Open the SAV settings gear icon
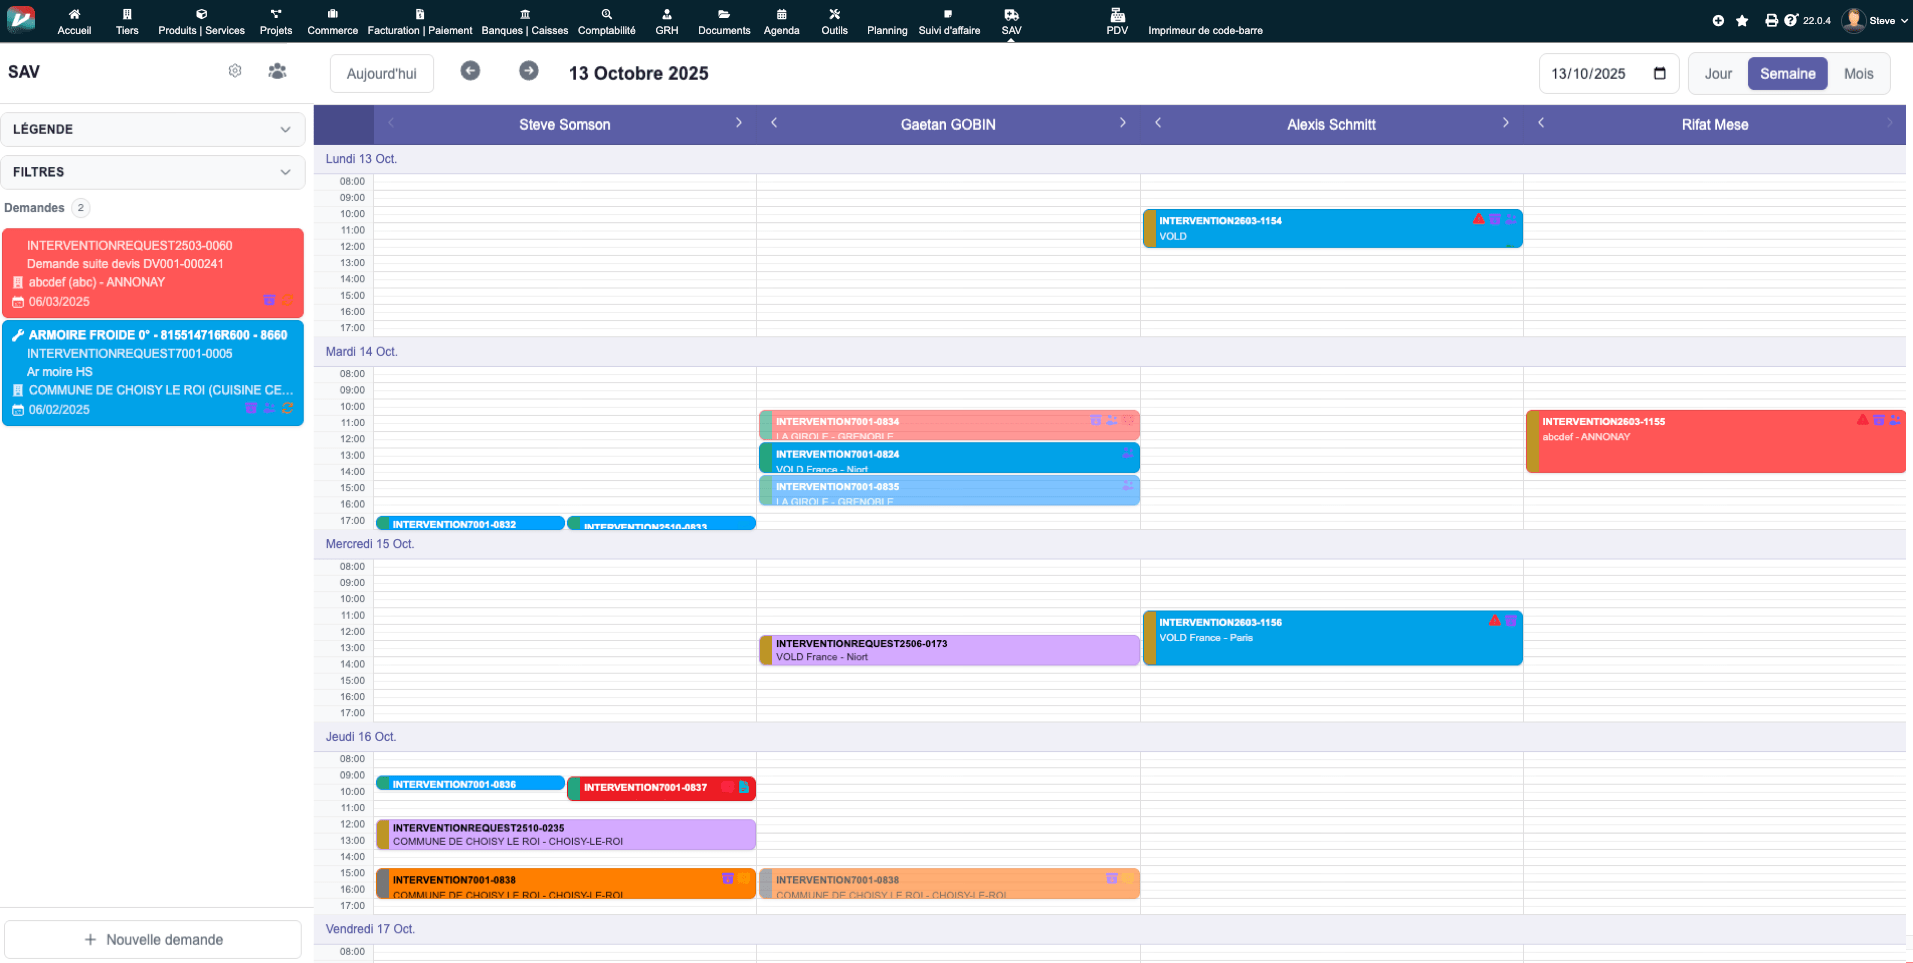 pyautogui.click(x=235, y=71)
